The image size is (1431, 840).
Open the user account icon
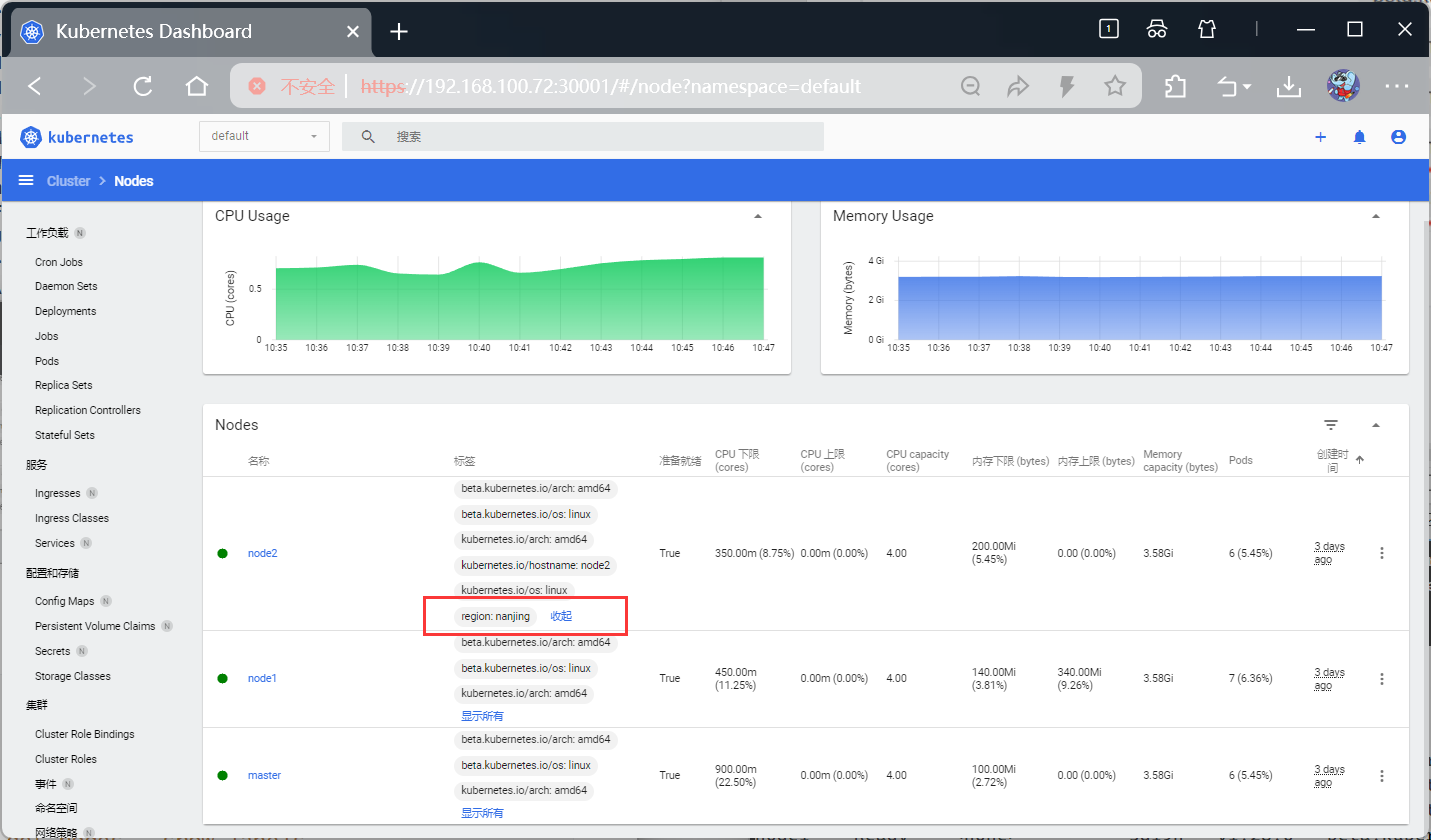pos(1398,137)
